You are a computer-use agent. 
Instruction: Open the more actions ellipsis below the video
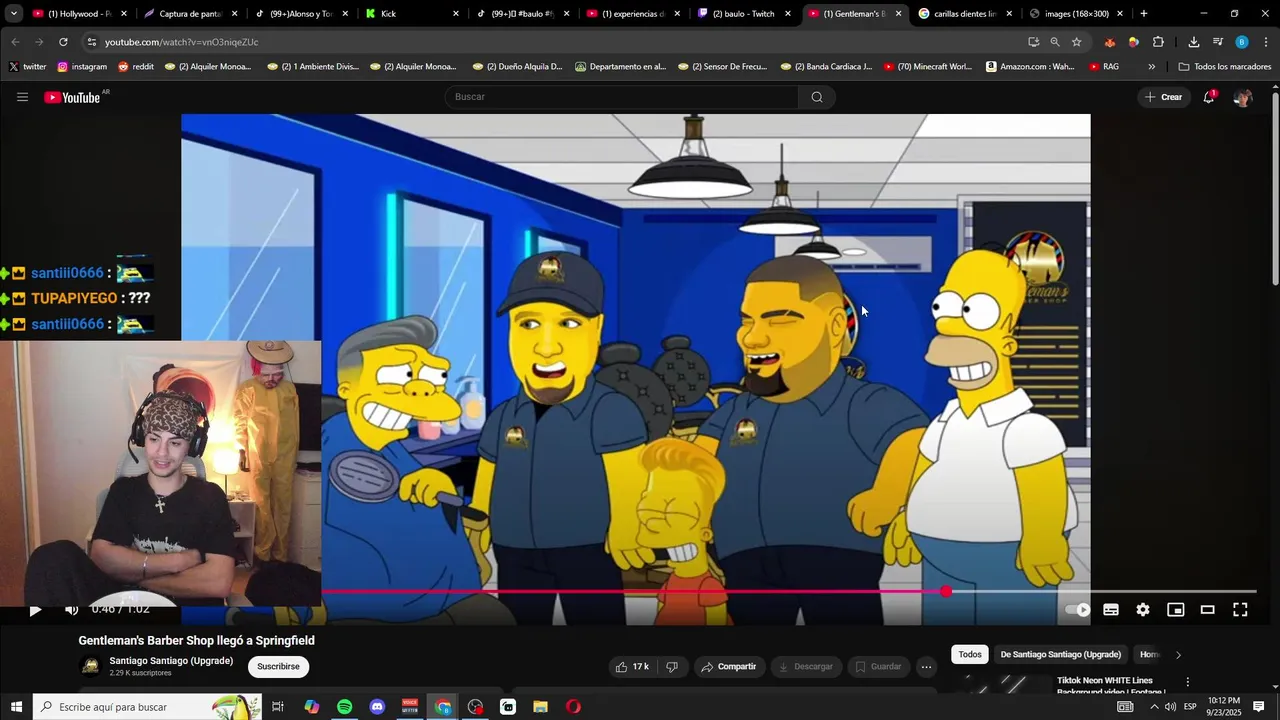coord(926,667)
